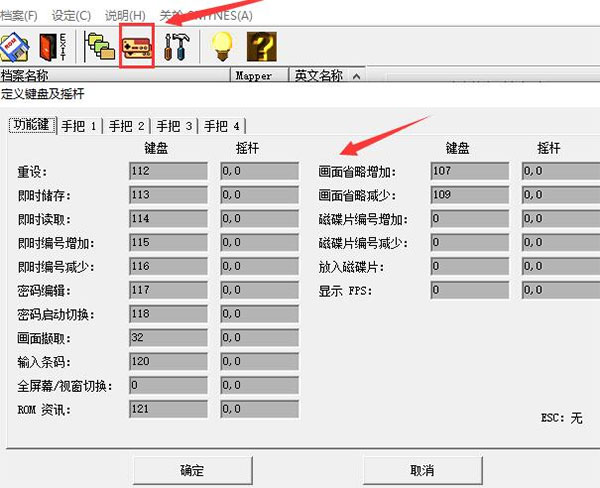The image size is (600, 488).
Task: Open the gamepad controller settings icon
Action: 136,47
